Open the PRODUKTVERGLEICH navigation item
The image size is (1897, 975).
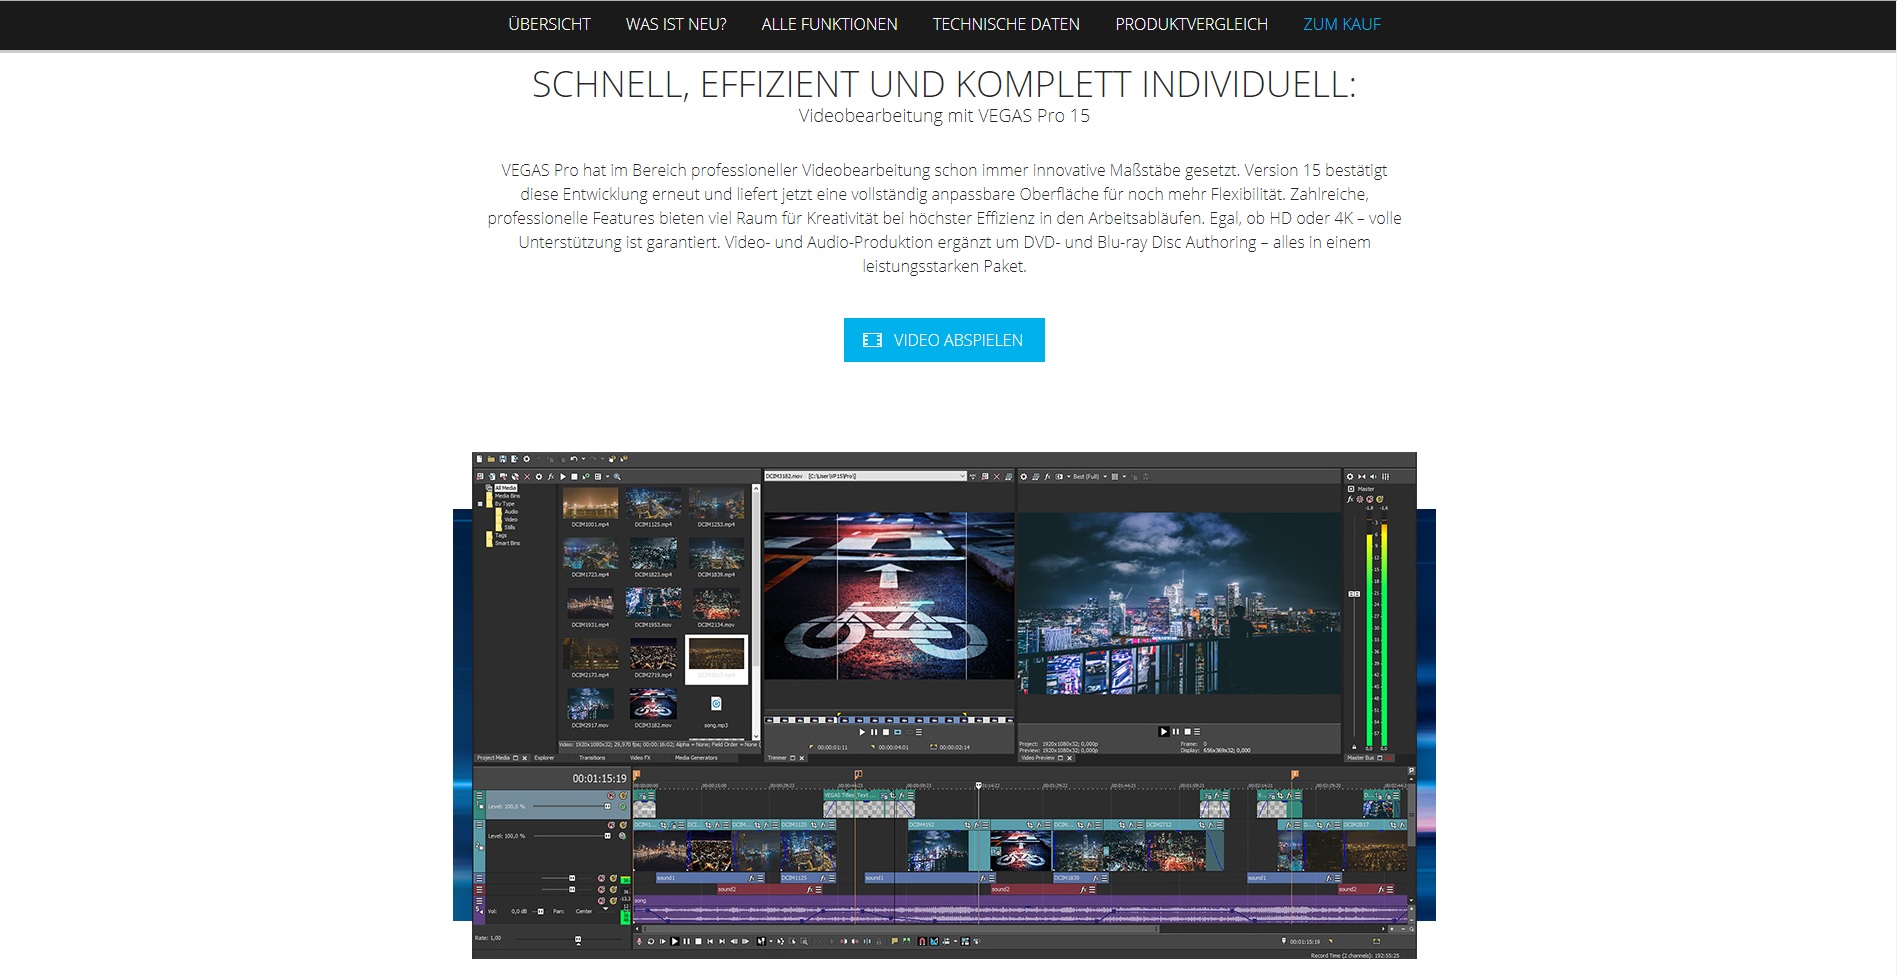pyautogui.click(x=1191, y=24)
